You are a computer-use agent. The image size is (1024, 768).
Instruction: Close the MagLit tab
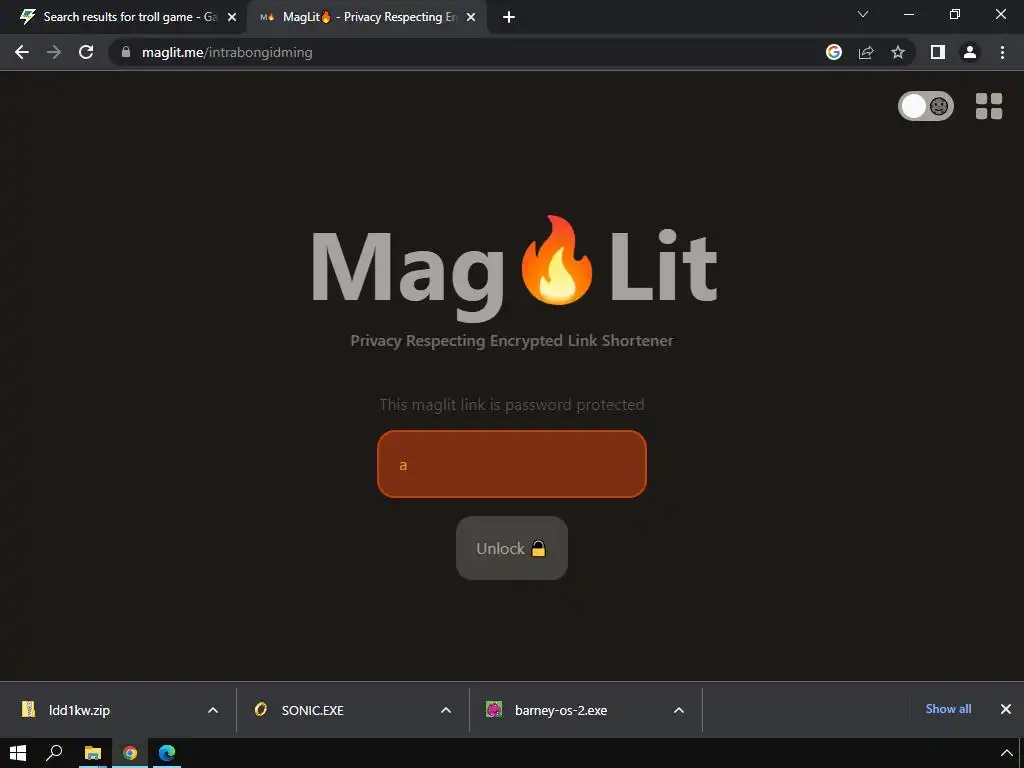point(471,18)
